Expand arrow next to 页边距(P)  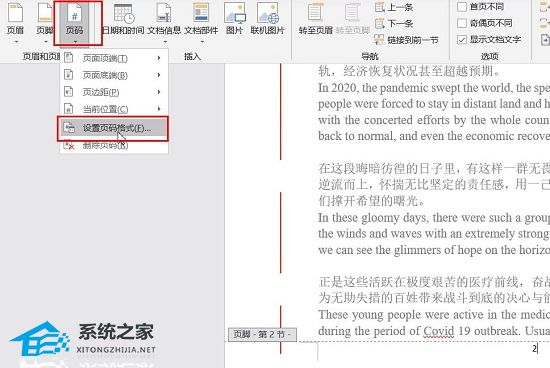coord(159,92)
